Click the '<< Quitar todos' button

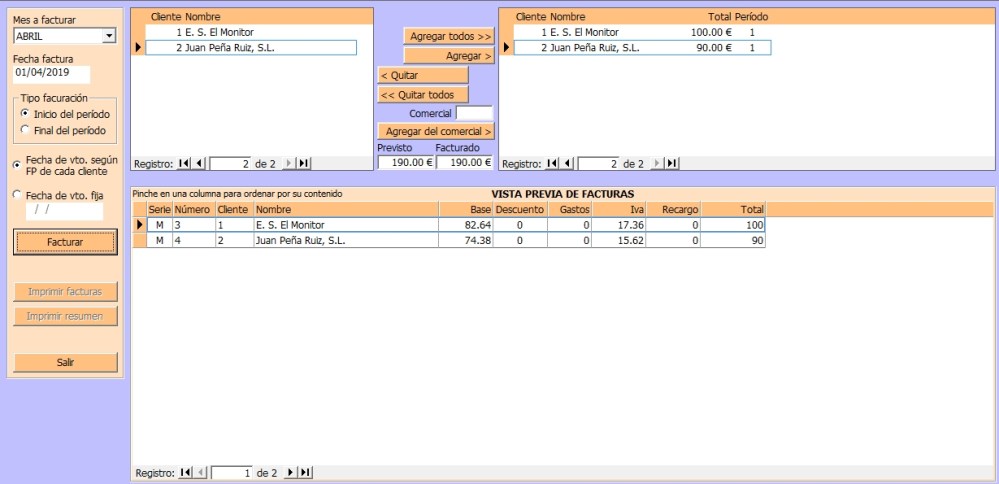(422, 95)
